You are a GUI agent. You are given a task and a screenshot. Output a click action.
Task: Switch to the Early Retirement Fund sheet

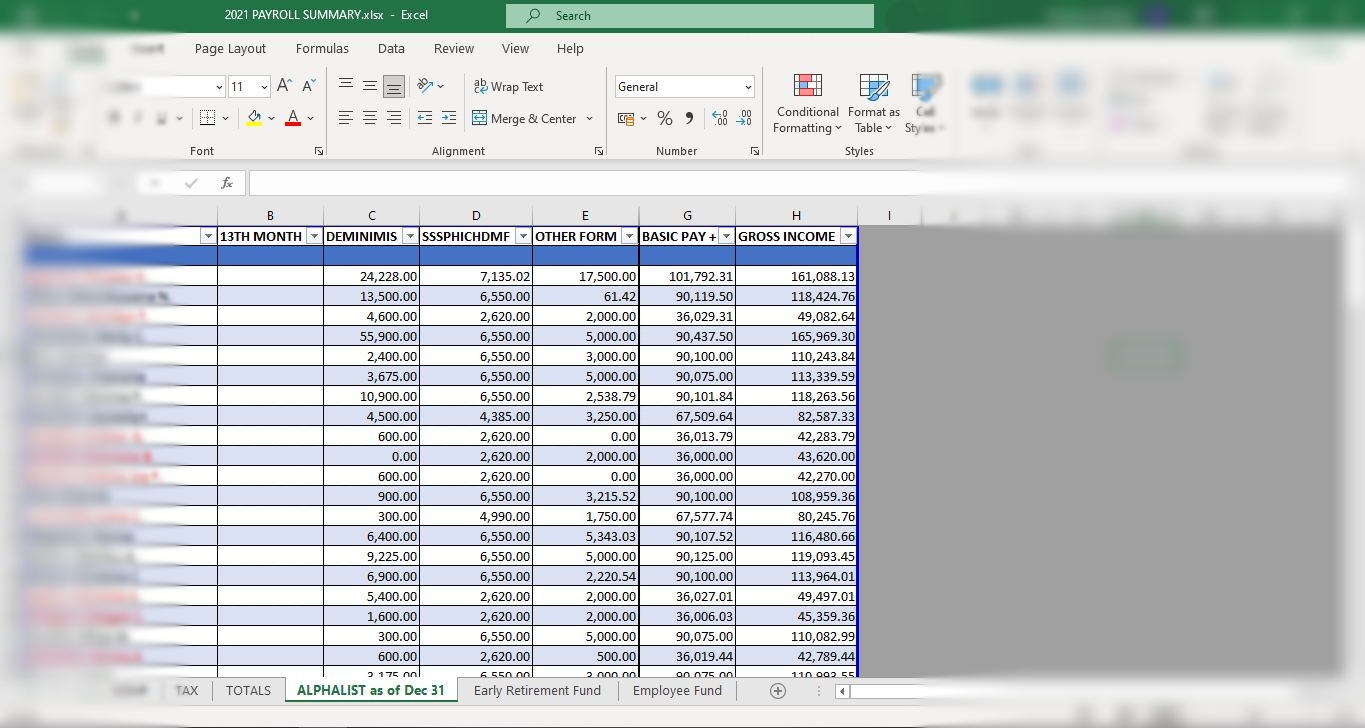(x=537, y=691)
